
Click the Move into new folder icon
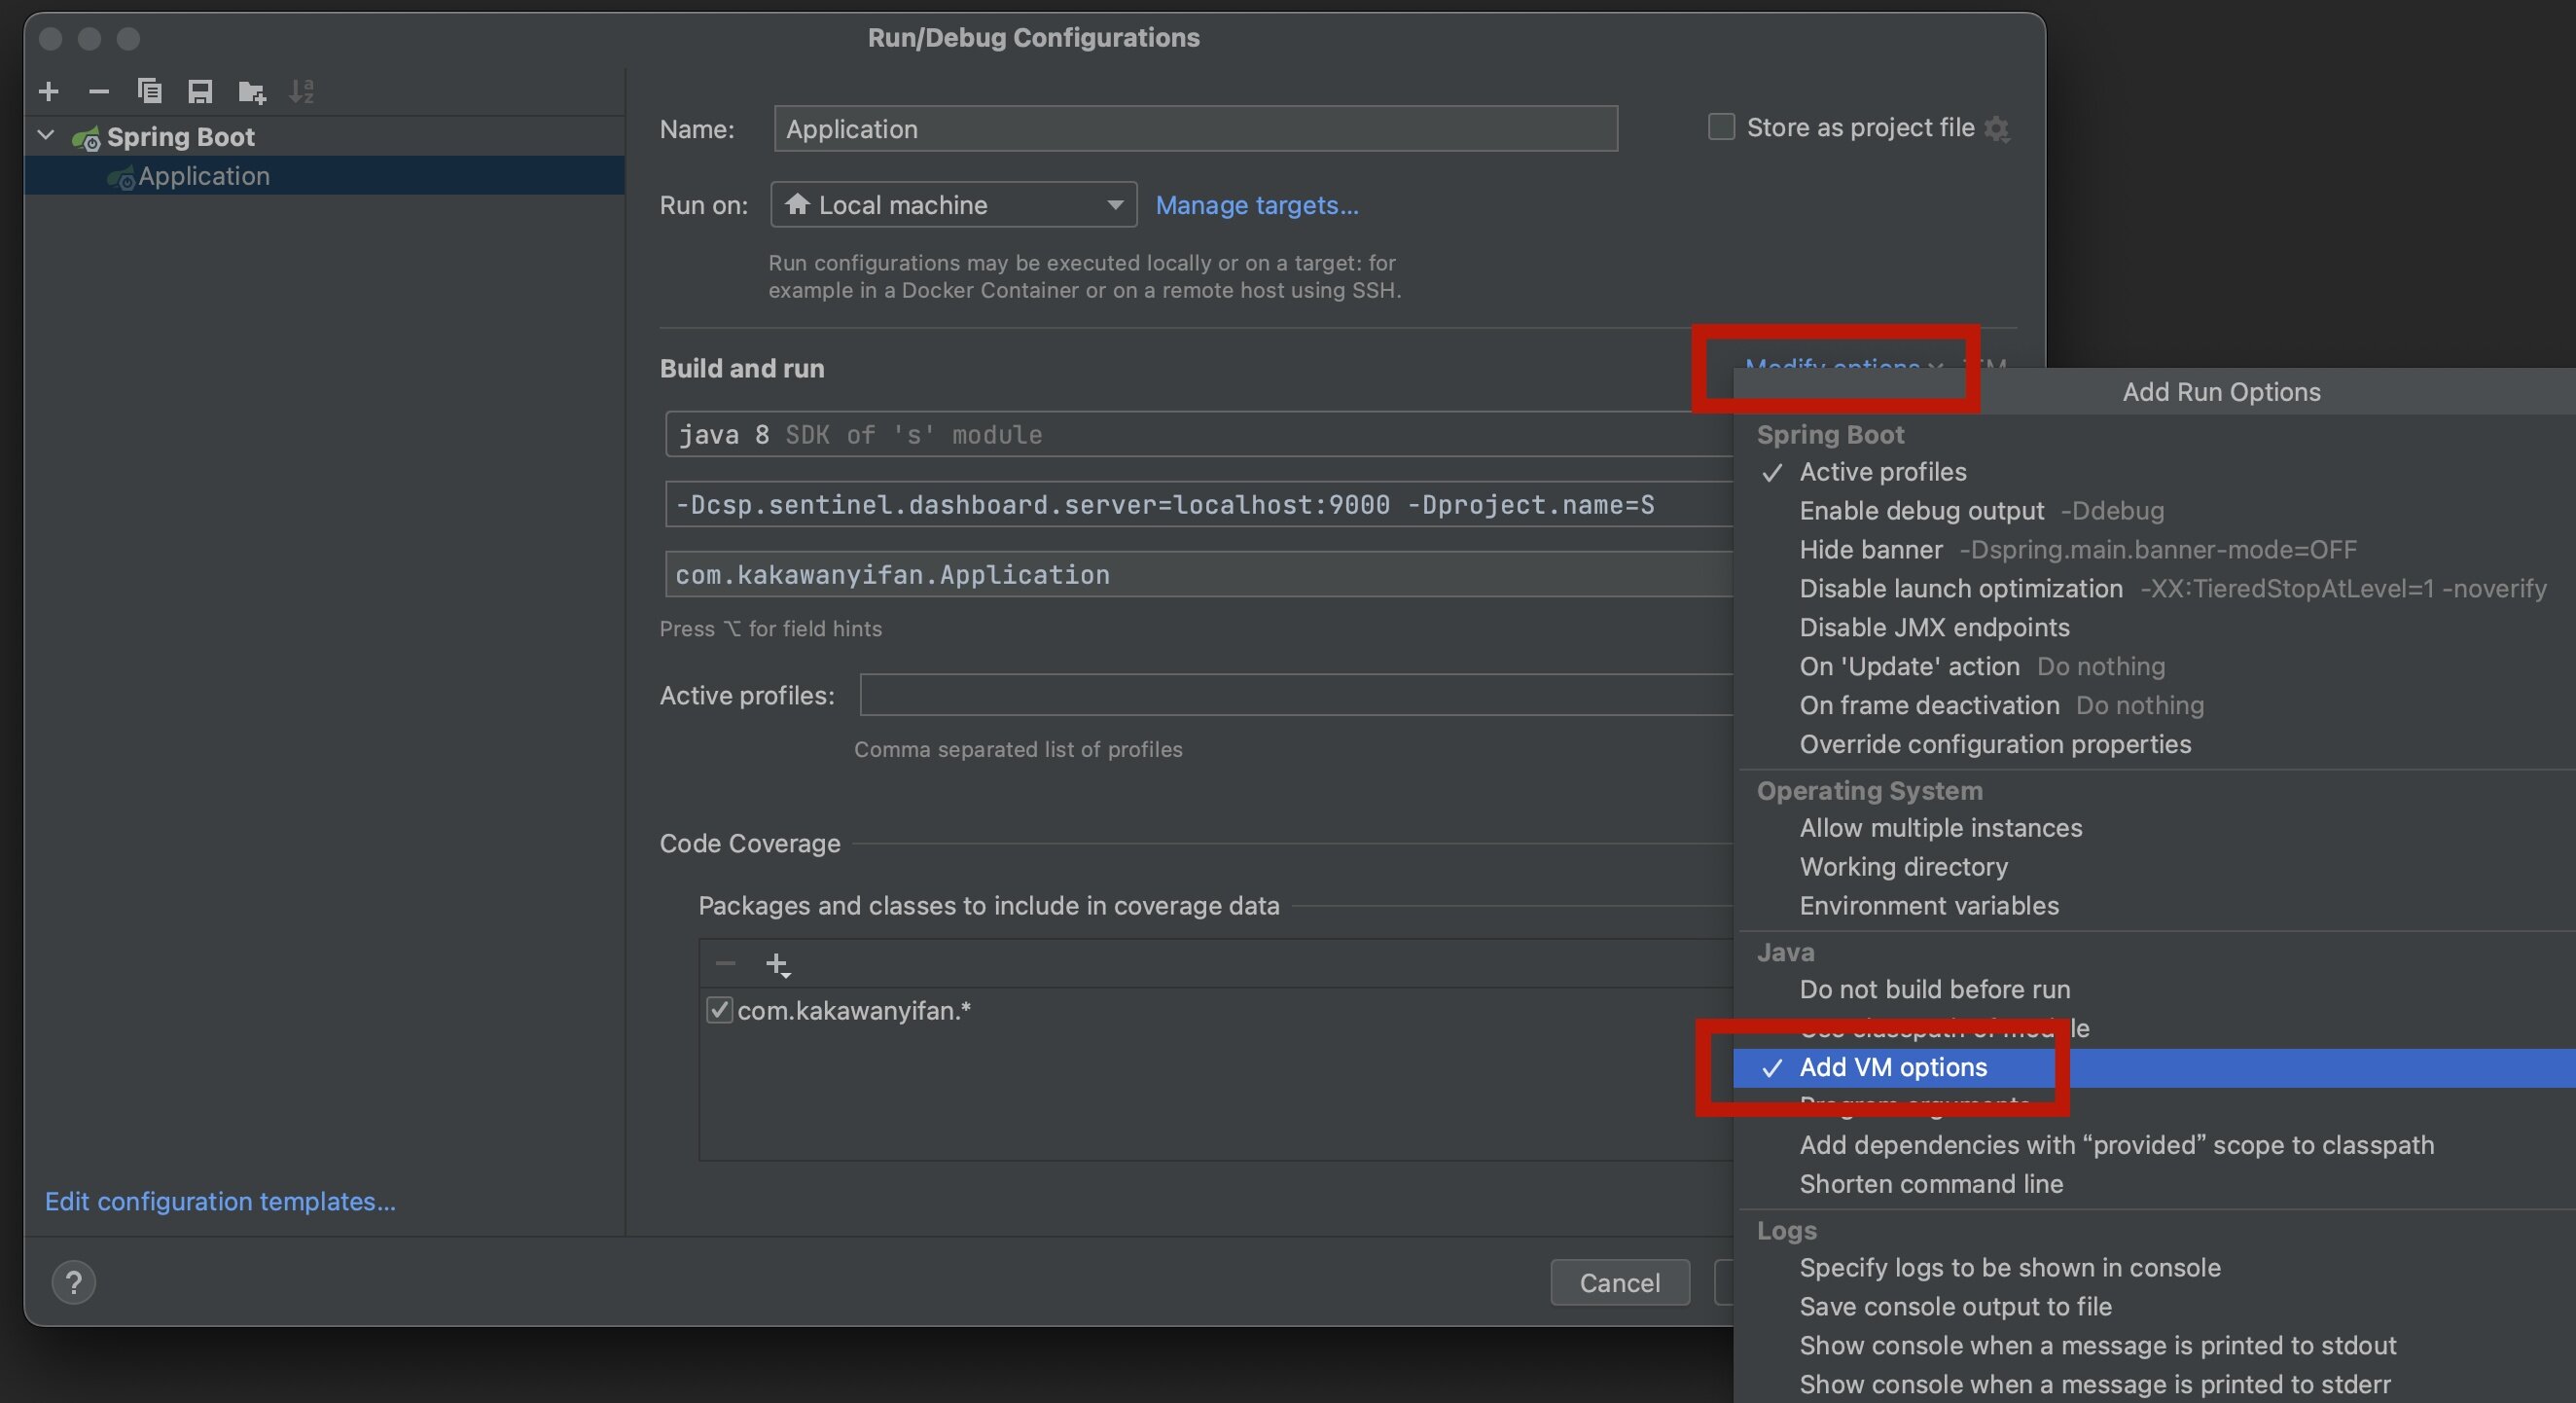251,92
